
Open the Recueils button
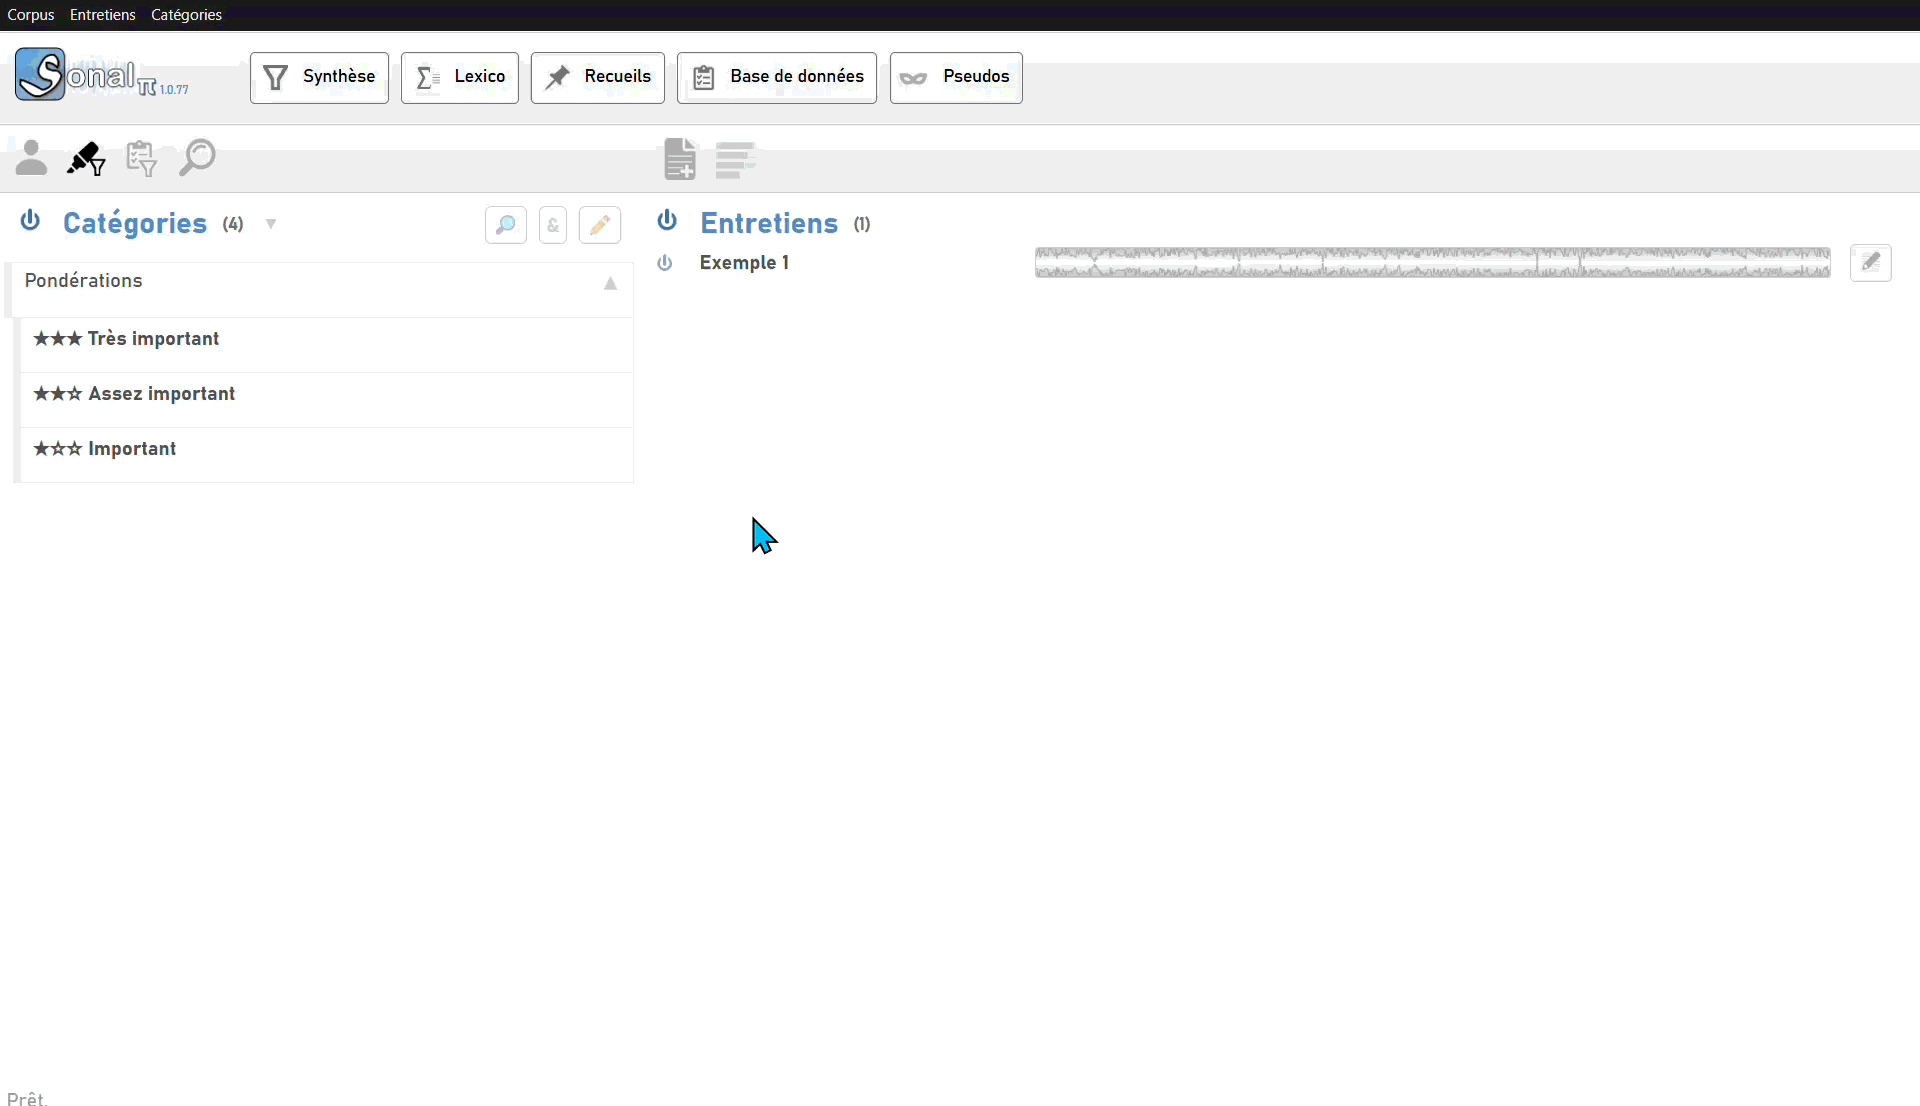(x=598, y=77)
